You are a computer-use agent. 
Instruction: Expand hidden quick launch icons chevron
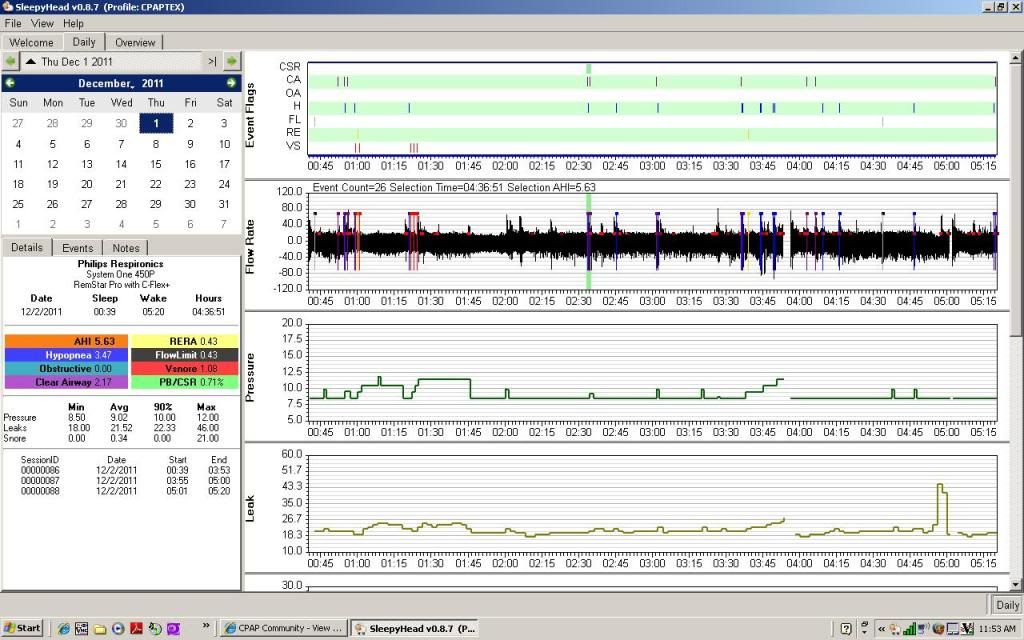coord(207,627)
